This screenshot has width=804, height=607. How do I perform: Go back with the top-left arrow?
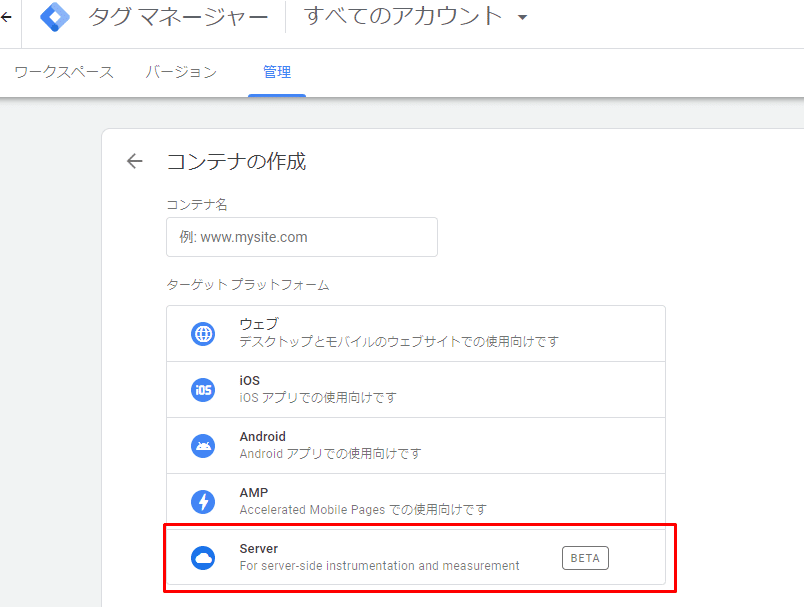coord(6,17)
